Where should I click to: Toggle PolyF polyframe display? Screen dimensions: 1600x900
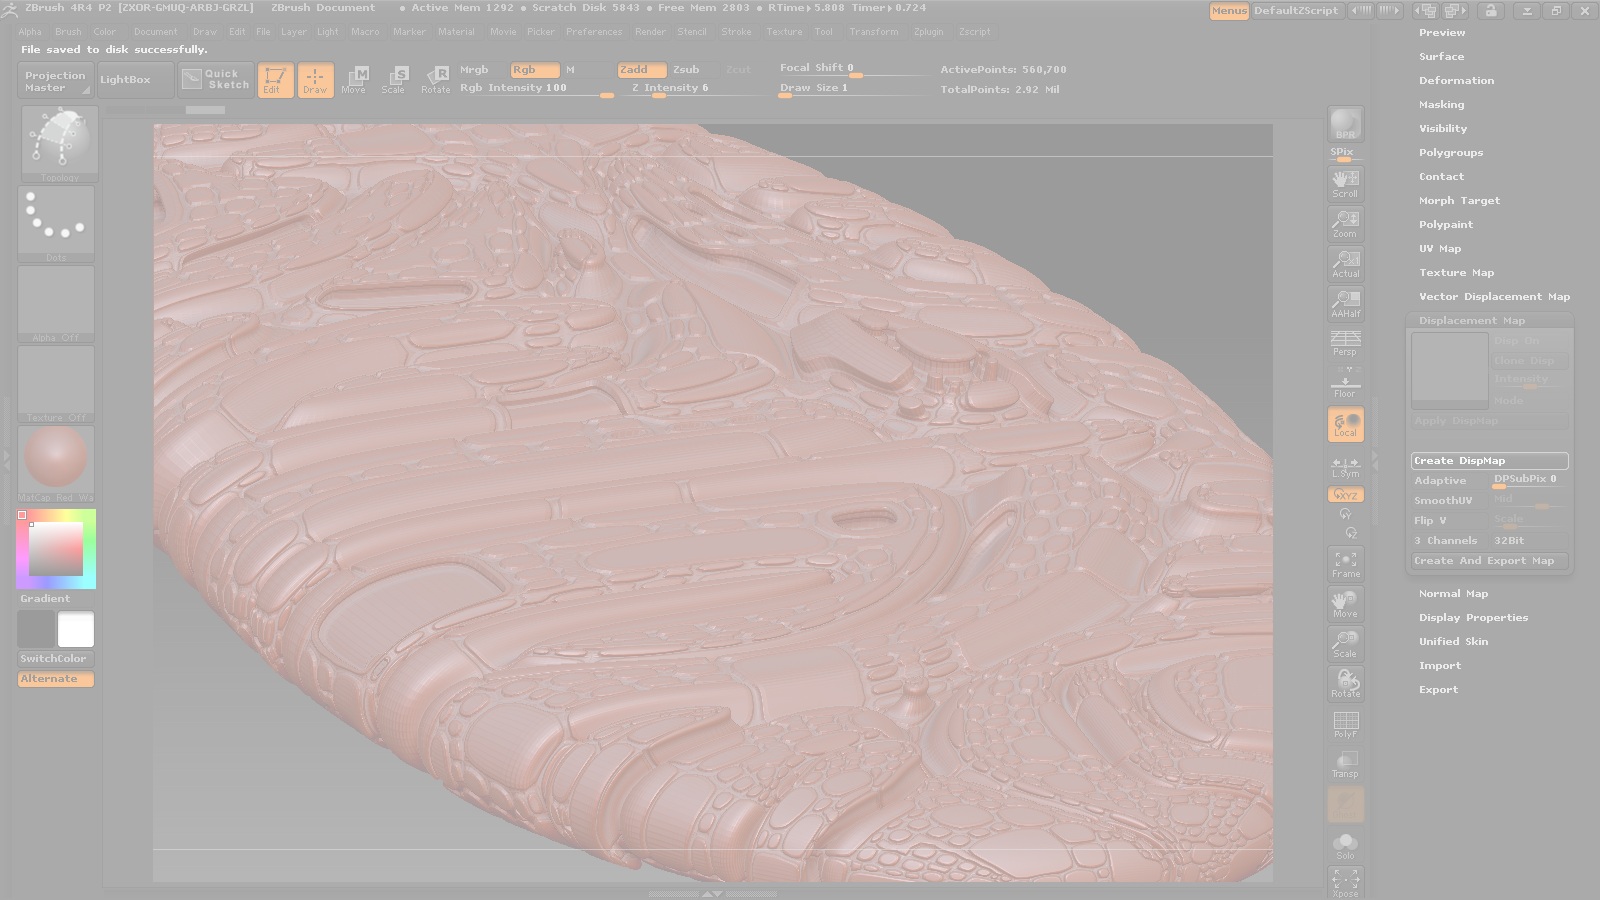click(x=1346, y=724)
